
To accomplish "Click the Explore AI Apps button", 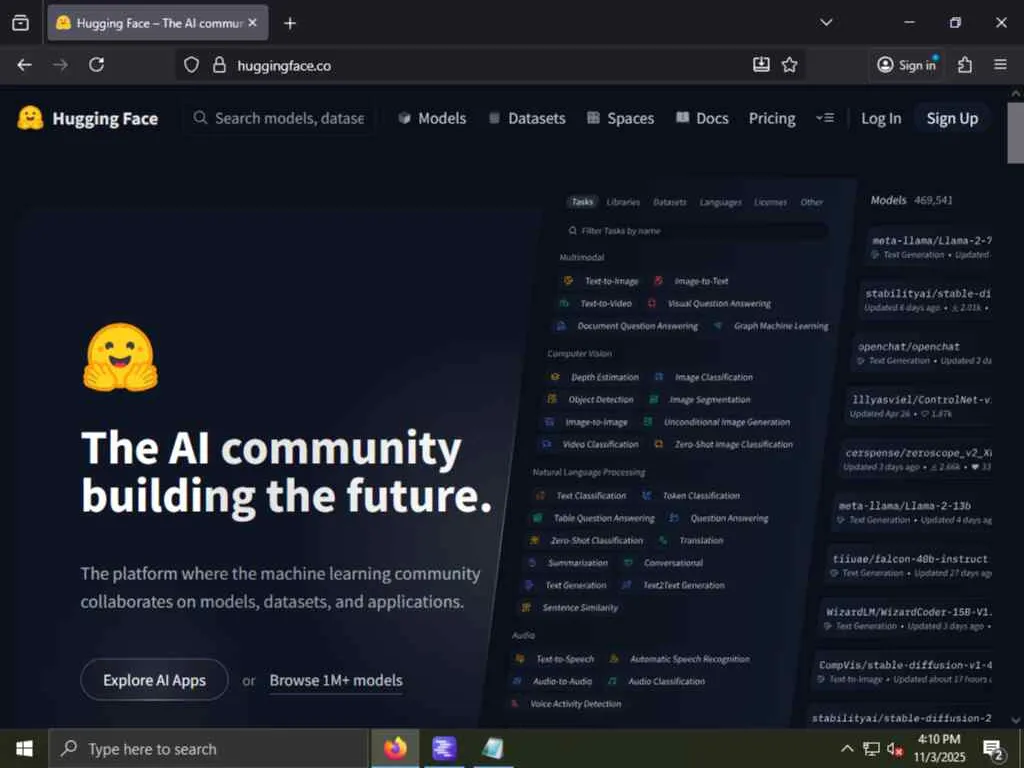I will [154, 680].
